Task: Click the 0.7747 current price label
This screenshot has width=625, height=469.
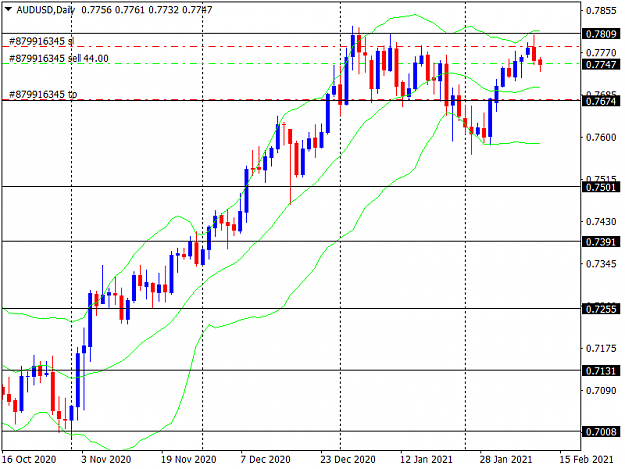Action: pos(602,64)
